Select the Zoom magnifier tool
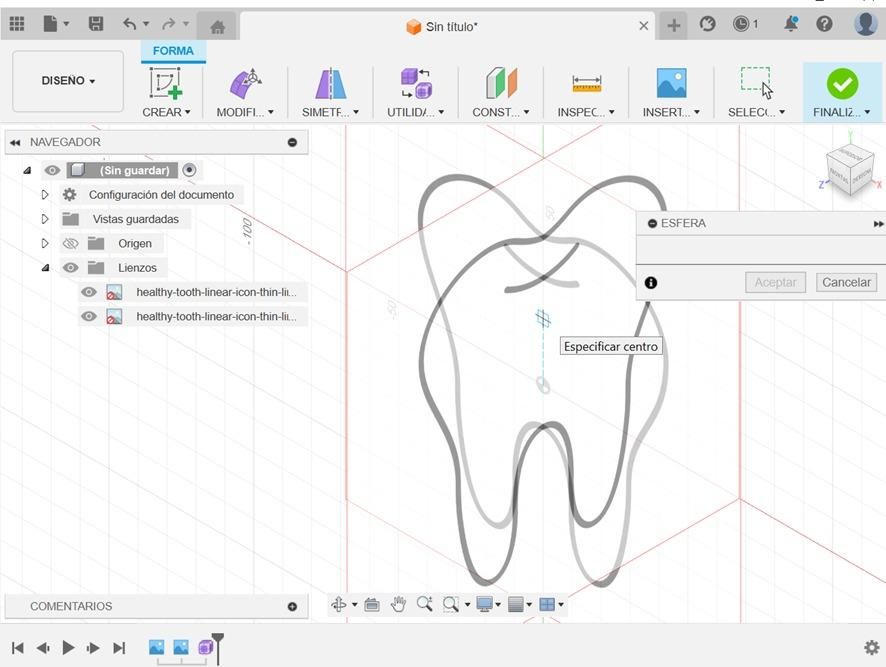886x667 pixels. coord(424,604)
